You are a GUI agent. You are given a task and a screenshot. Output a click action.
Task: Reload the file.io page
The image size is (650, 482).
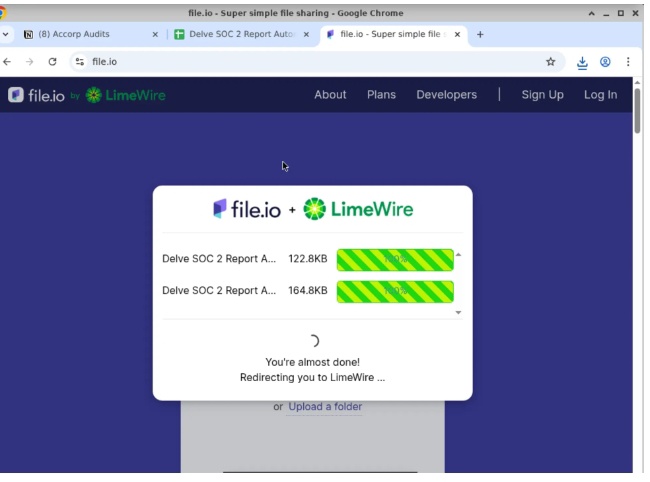click(x=52, y=62)
